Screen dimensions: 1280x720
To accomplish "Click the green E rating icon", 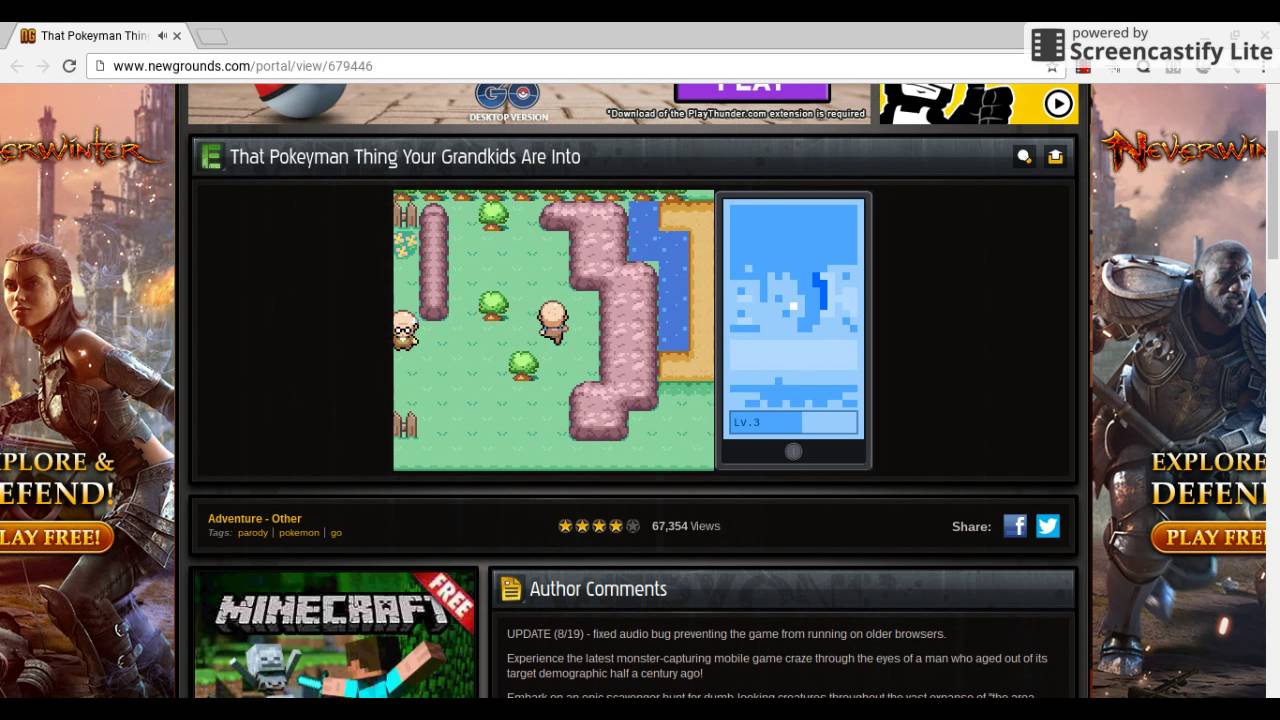I will pyautogui.click(x=211, y=157).
